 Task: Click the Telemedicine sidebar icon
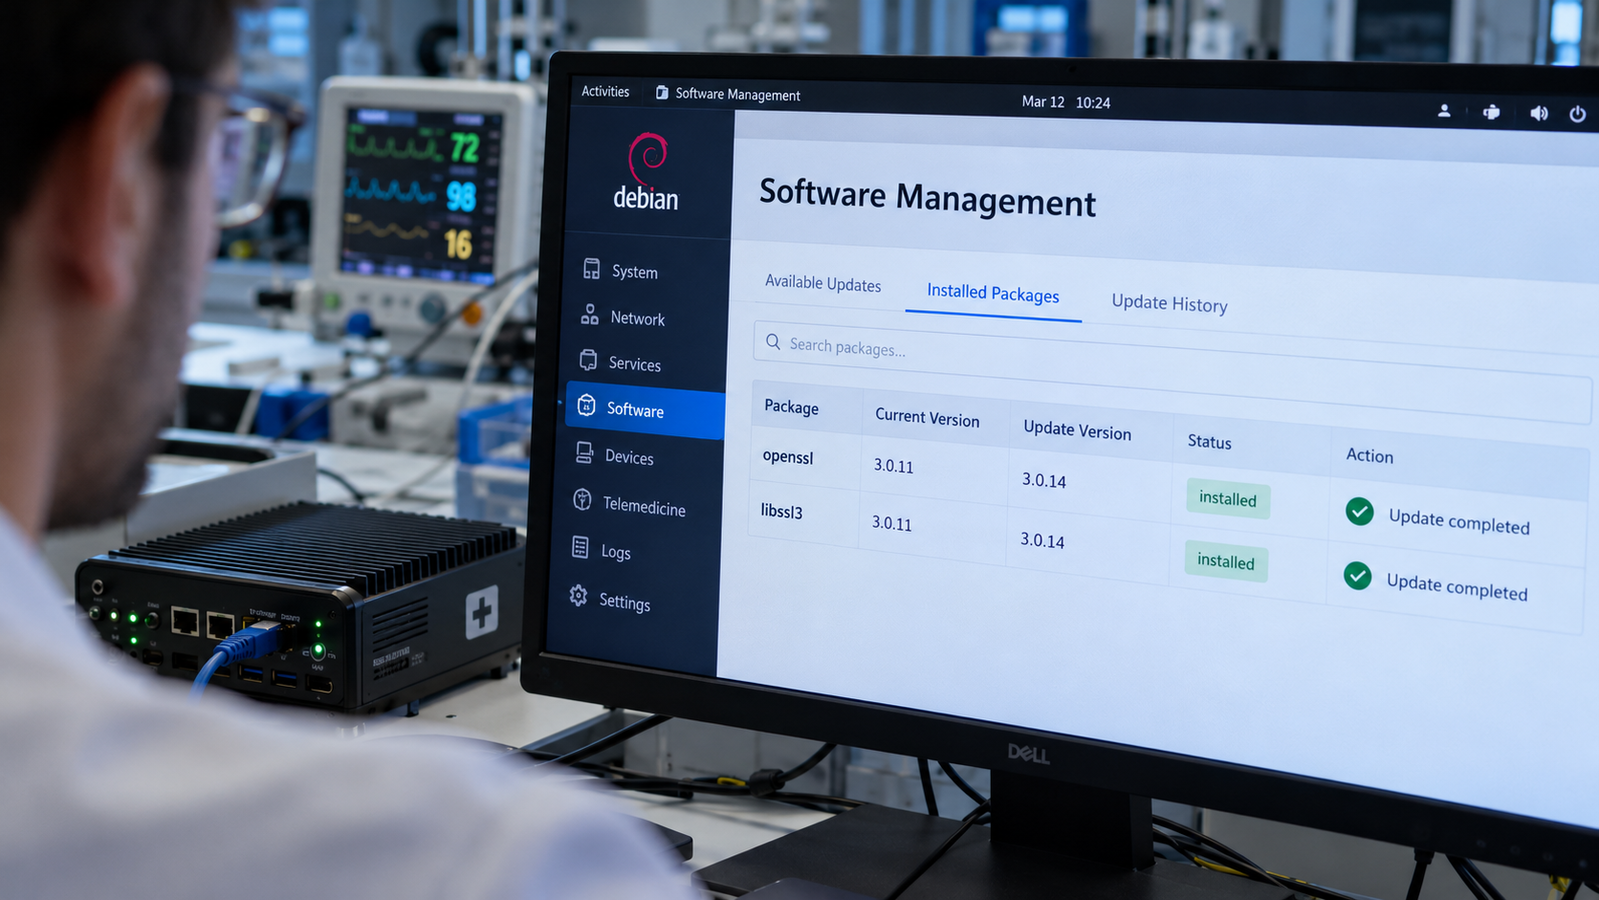click(582, 499)
